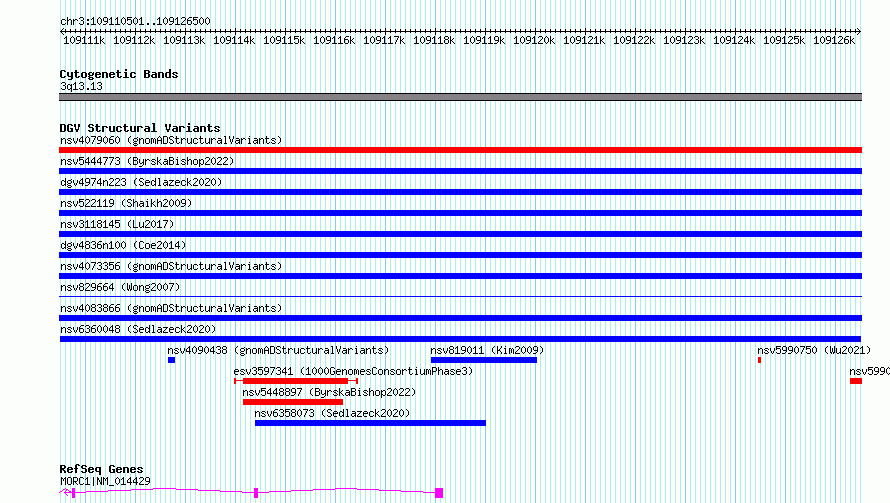Viewport: 890px width, 503px height.
Task: Click the chr3:109110501..109126500 coordinates text
Action: tap(135, 21)
